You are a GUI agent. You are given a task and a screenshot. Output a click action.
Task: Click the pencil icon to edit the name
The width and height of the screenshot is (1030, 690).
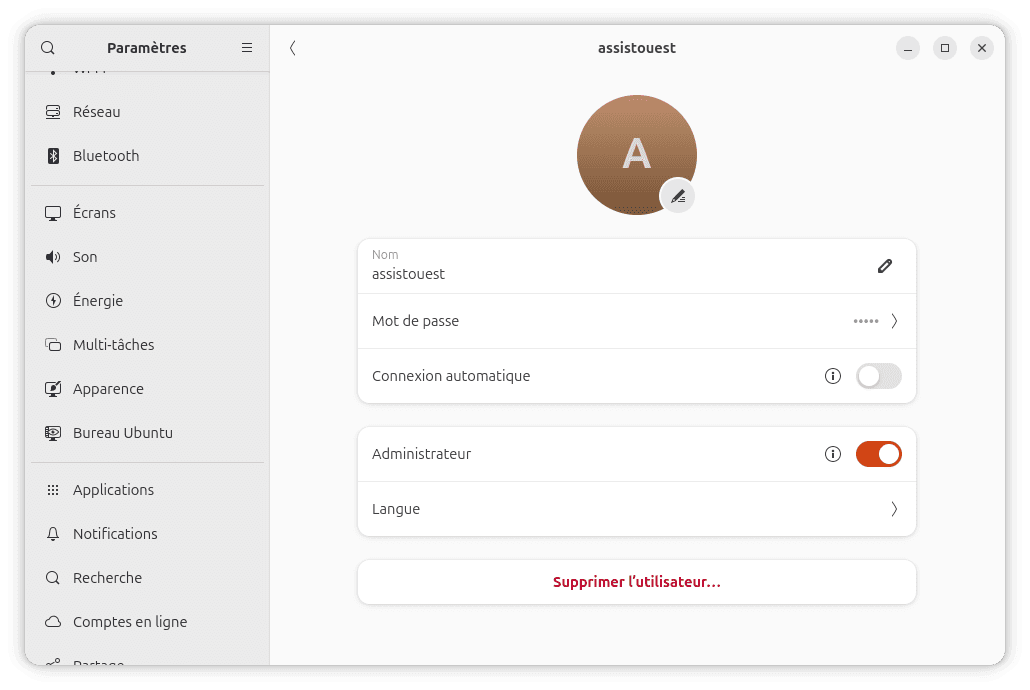(x=885, y=266)
